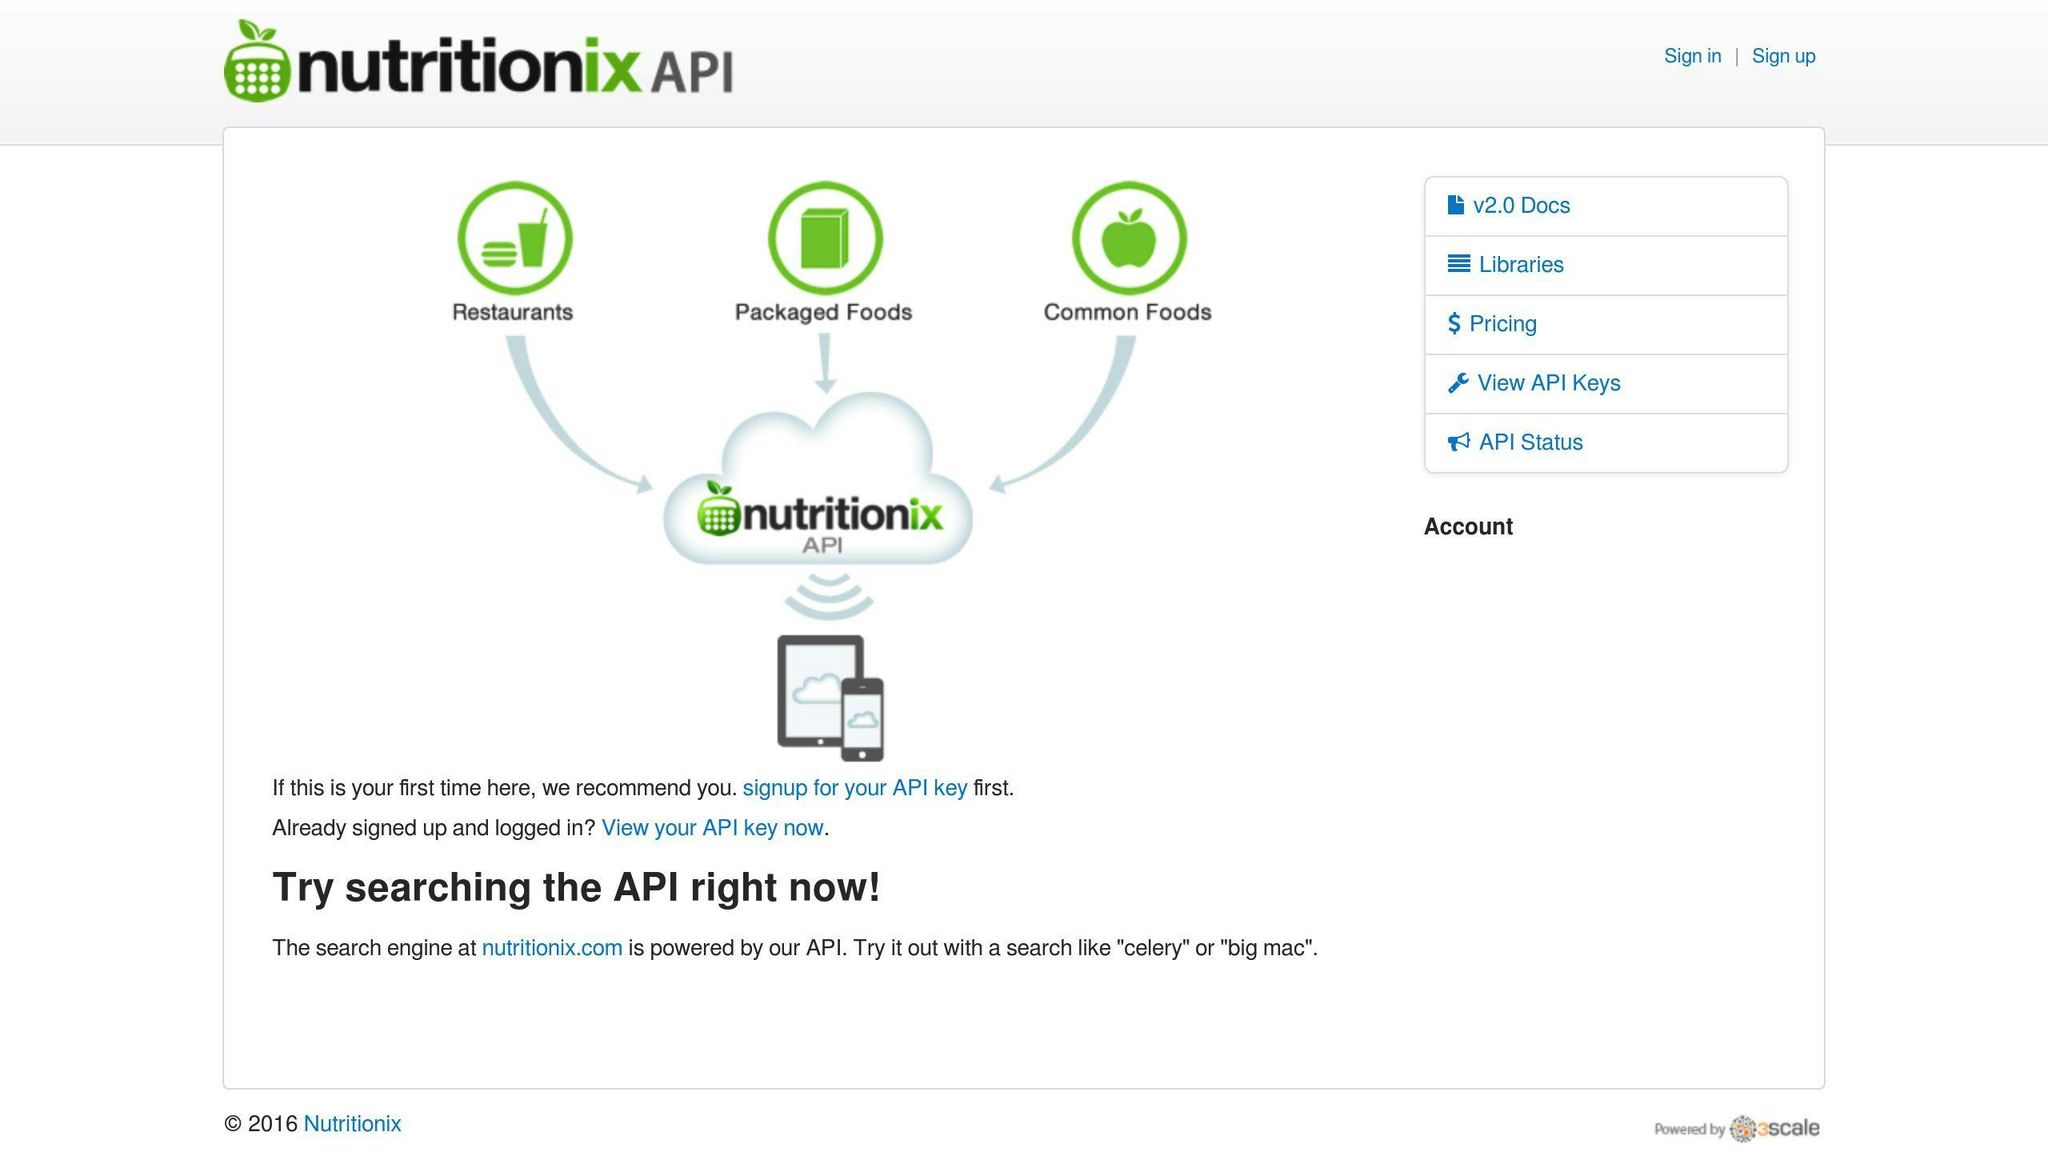
Task: Visit the nutritionix.com link in text
Action: pos(552,948)
